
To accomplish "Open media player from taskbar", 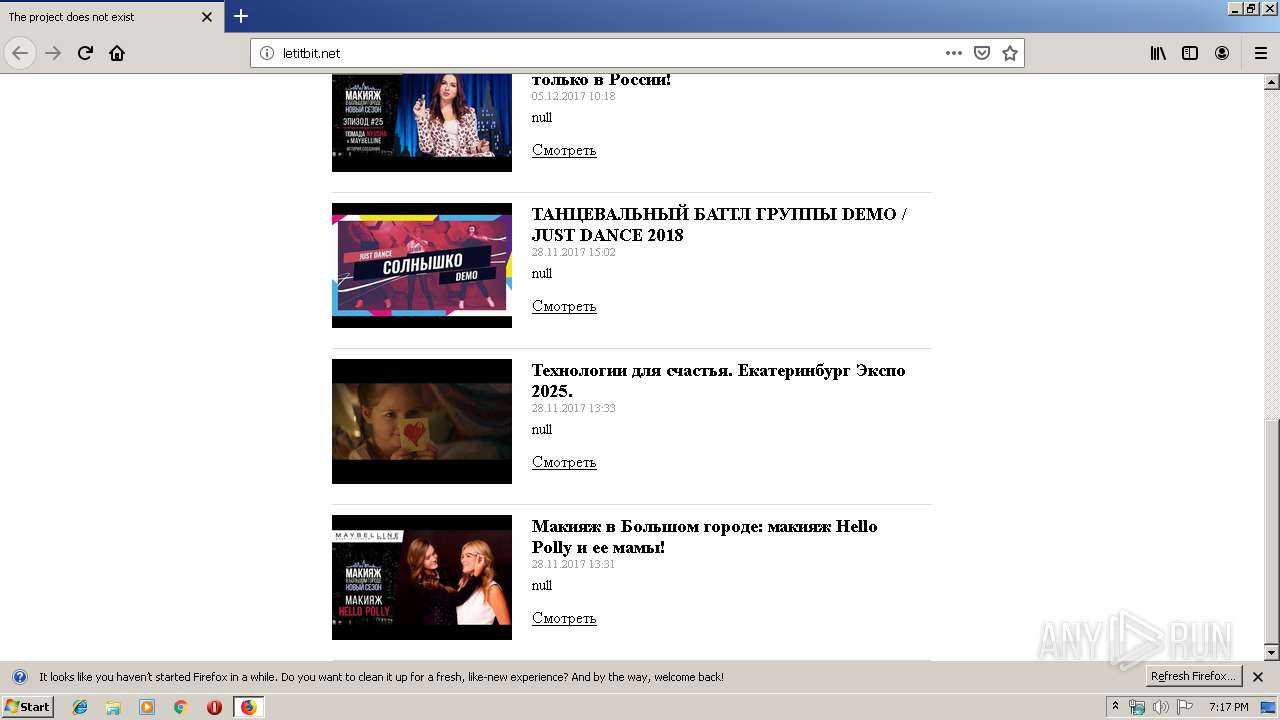I will tap(147, 707).
